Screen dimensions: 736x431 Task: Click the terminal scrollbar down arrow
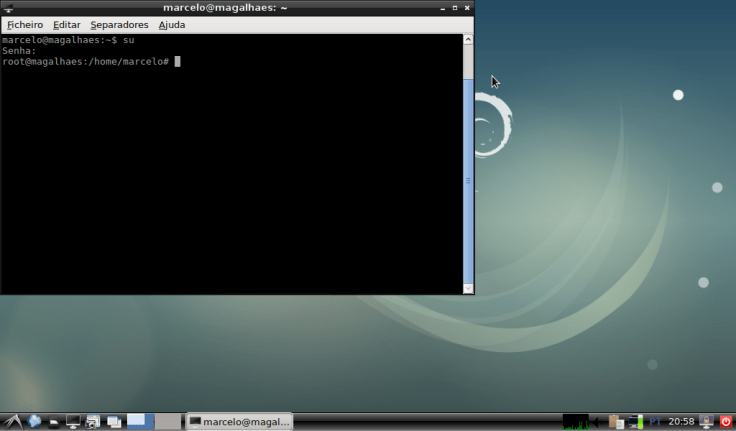point(468,288)
